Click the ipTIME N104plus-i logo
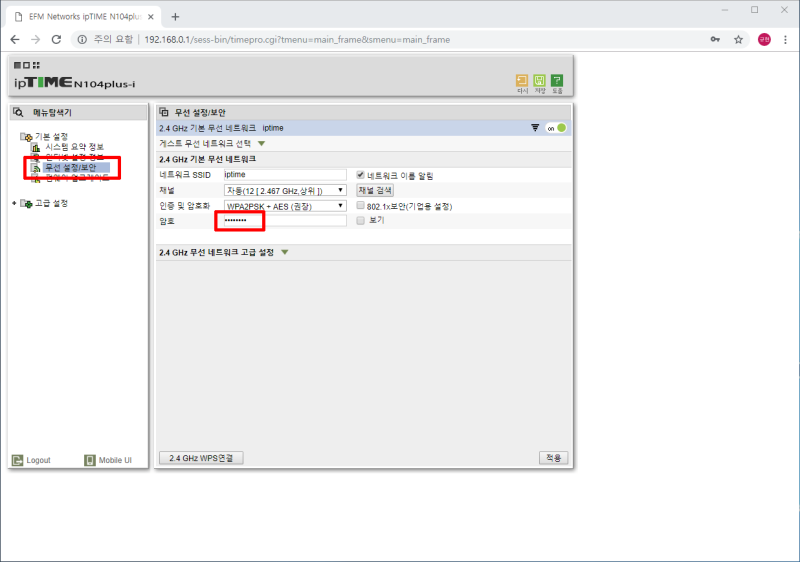 [74, 82]
